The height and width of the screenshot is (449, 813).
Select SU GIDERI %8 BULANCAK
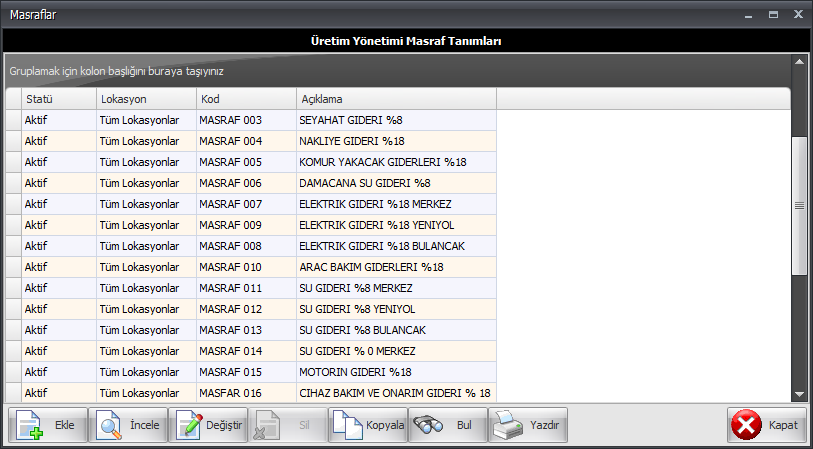(x=397, y=330)
